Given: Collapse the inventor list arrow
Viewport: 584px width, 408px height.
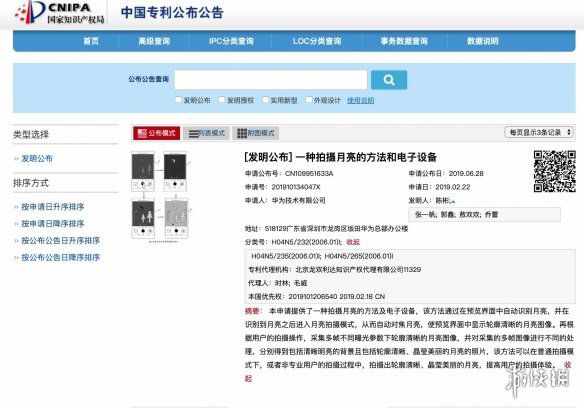Looking at the screenshot, I should (453, 201).
